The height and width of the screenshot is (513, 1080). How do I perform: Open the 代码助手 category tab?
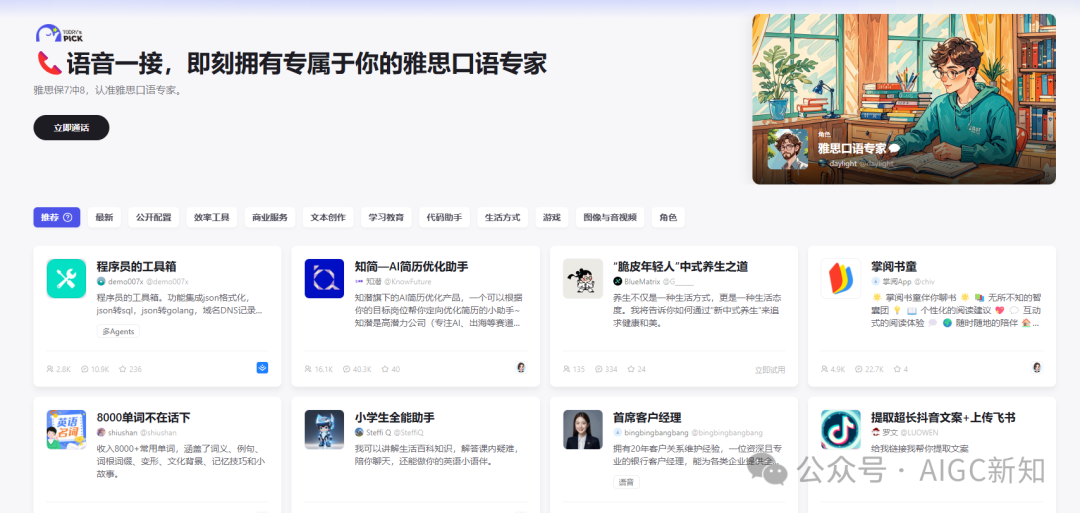(x=444, y=217)
